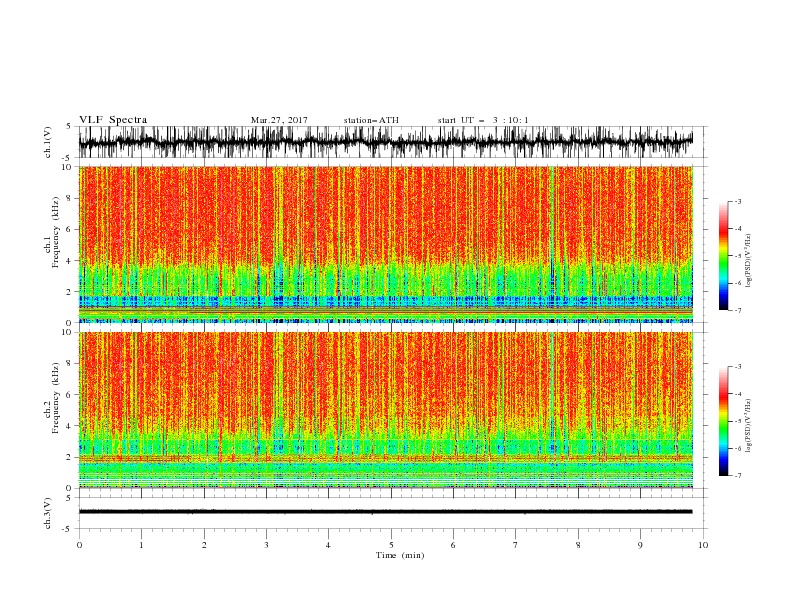Click the "-3" tick on ch.2 color bar

tap(738, 367)
